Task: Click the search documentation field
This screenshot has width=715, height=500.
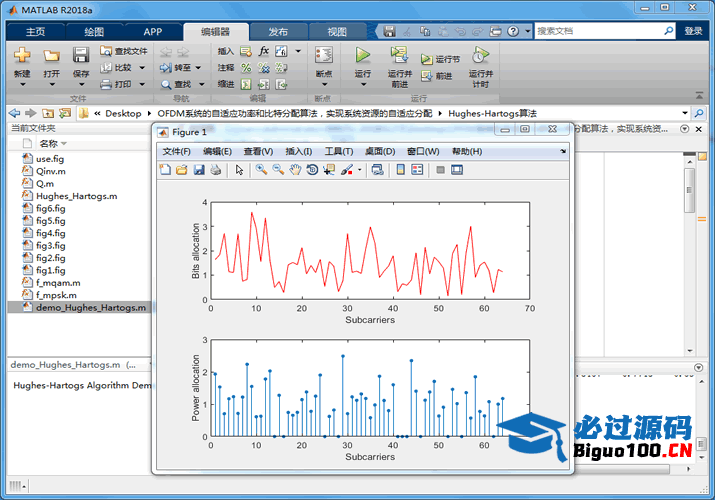Action: [599, 31]
